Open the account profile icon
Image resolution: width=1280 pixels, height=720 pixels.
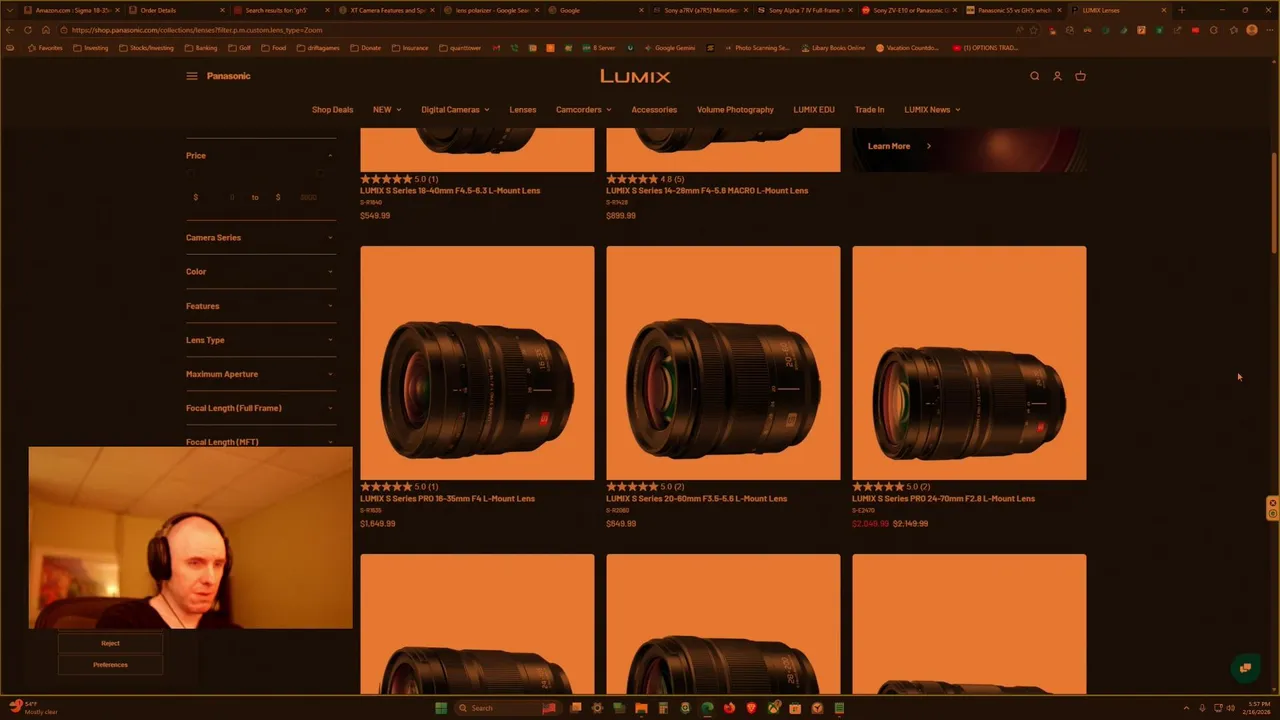(x=1057, y=76)
